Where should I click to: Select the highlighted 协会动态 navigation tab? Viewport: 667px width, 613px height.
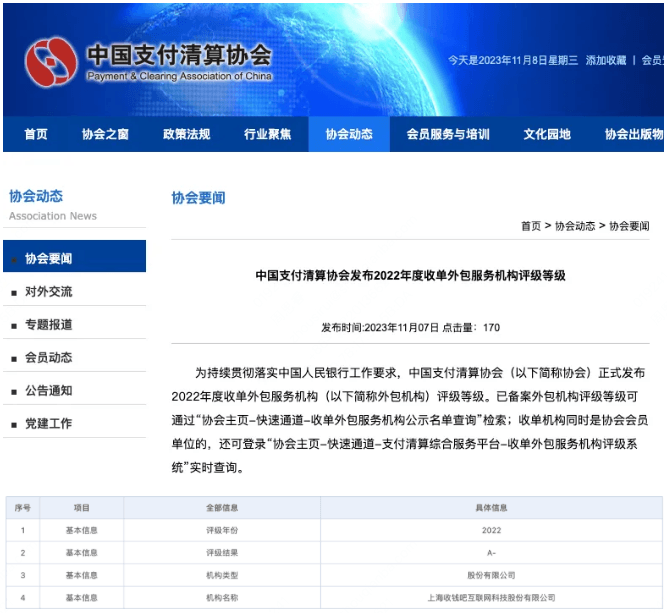pyautogui.click(x=349, y=134)
